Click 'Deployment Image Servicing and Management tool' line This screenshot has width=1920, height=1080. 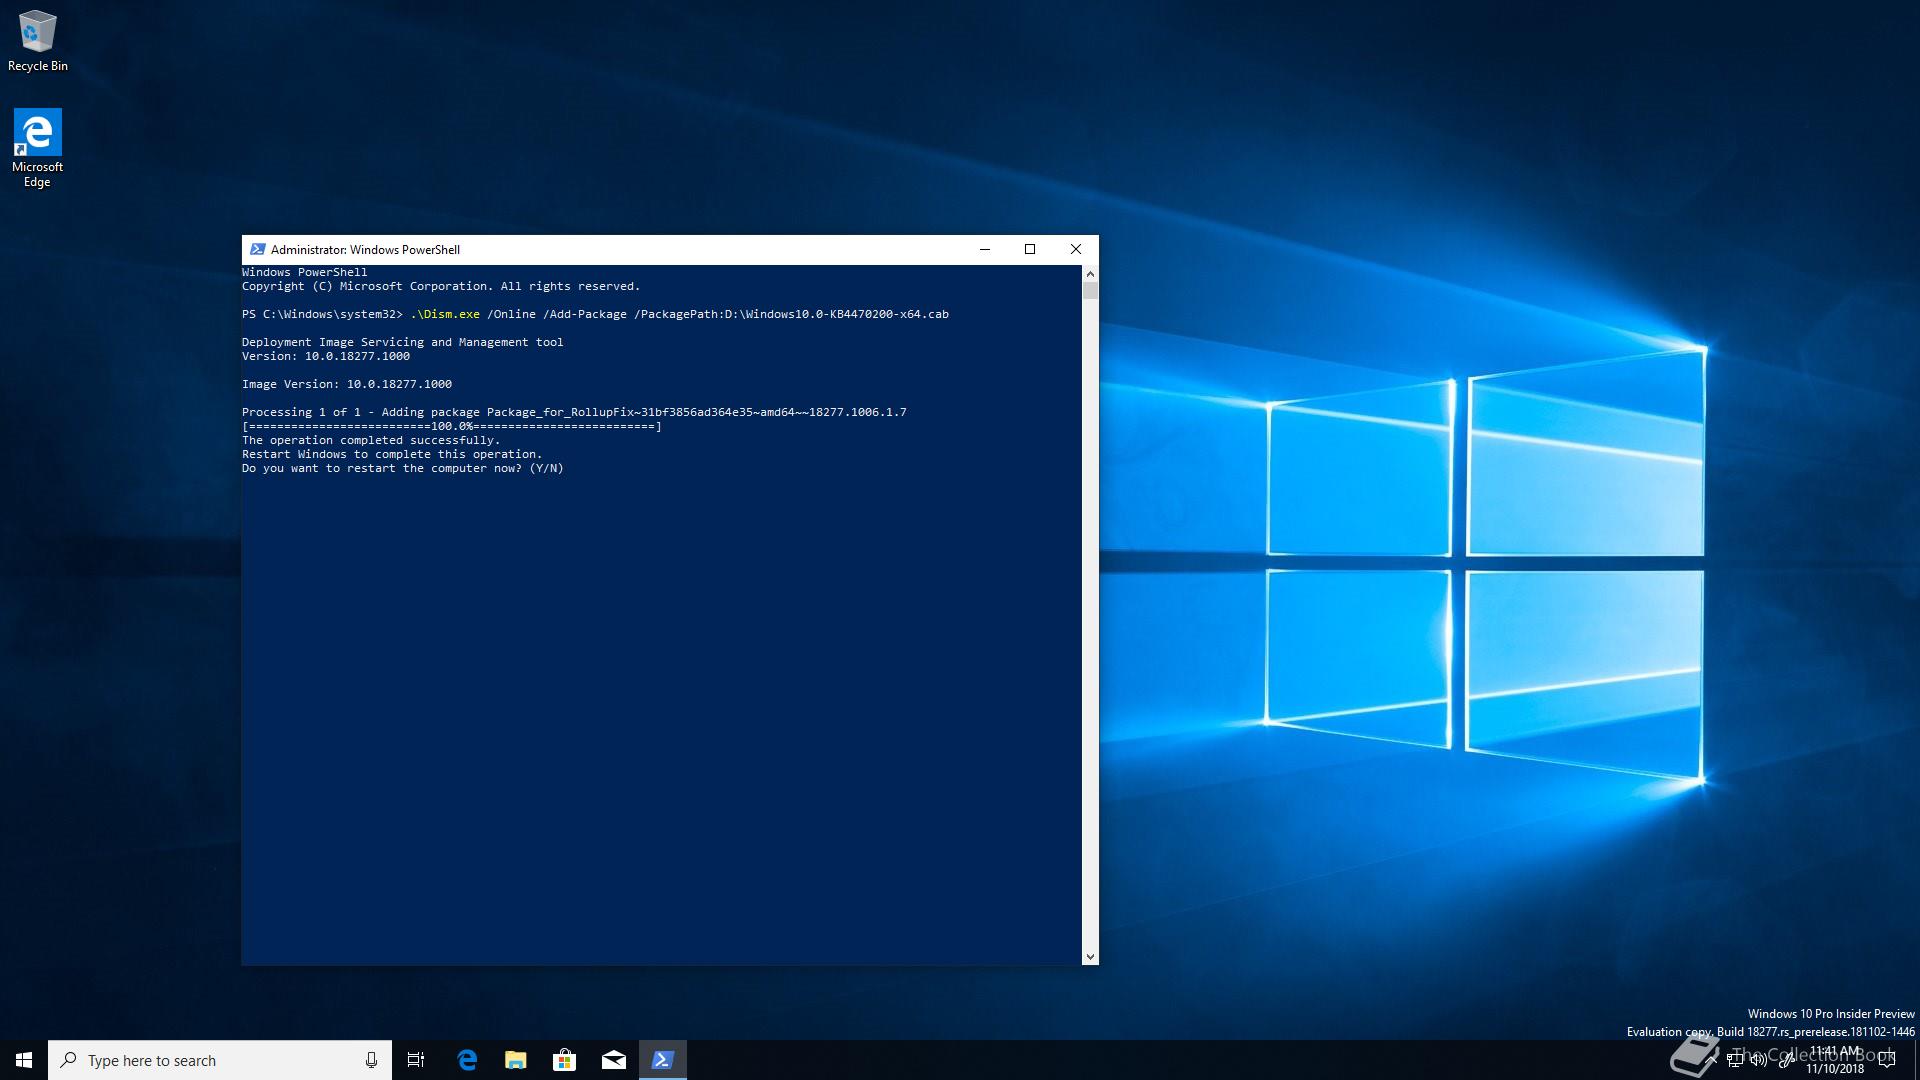click(x=402, y=342)
